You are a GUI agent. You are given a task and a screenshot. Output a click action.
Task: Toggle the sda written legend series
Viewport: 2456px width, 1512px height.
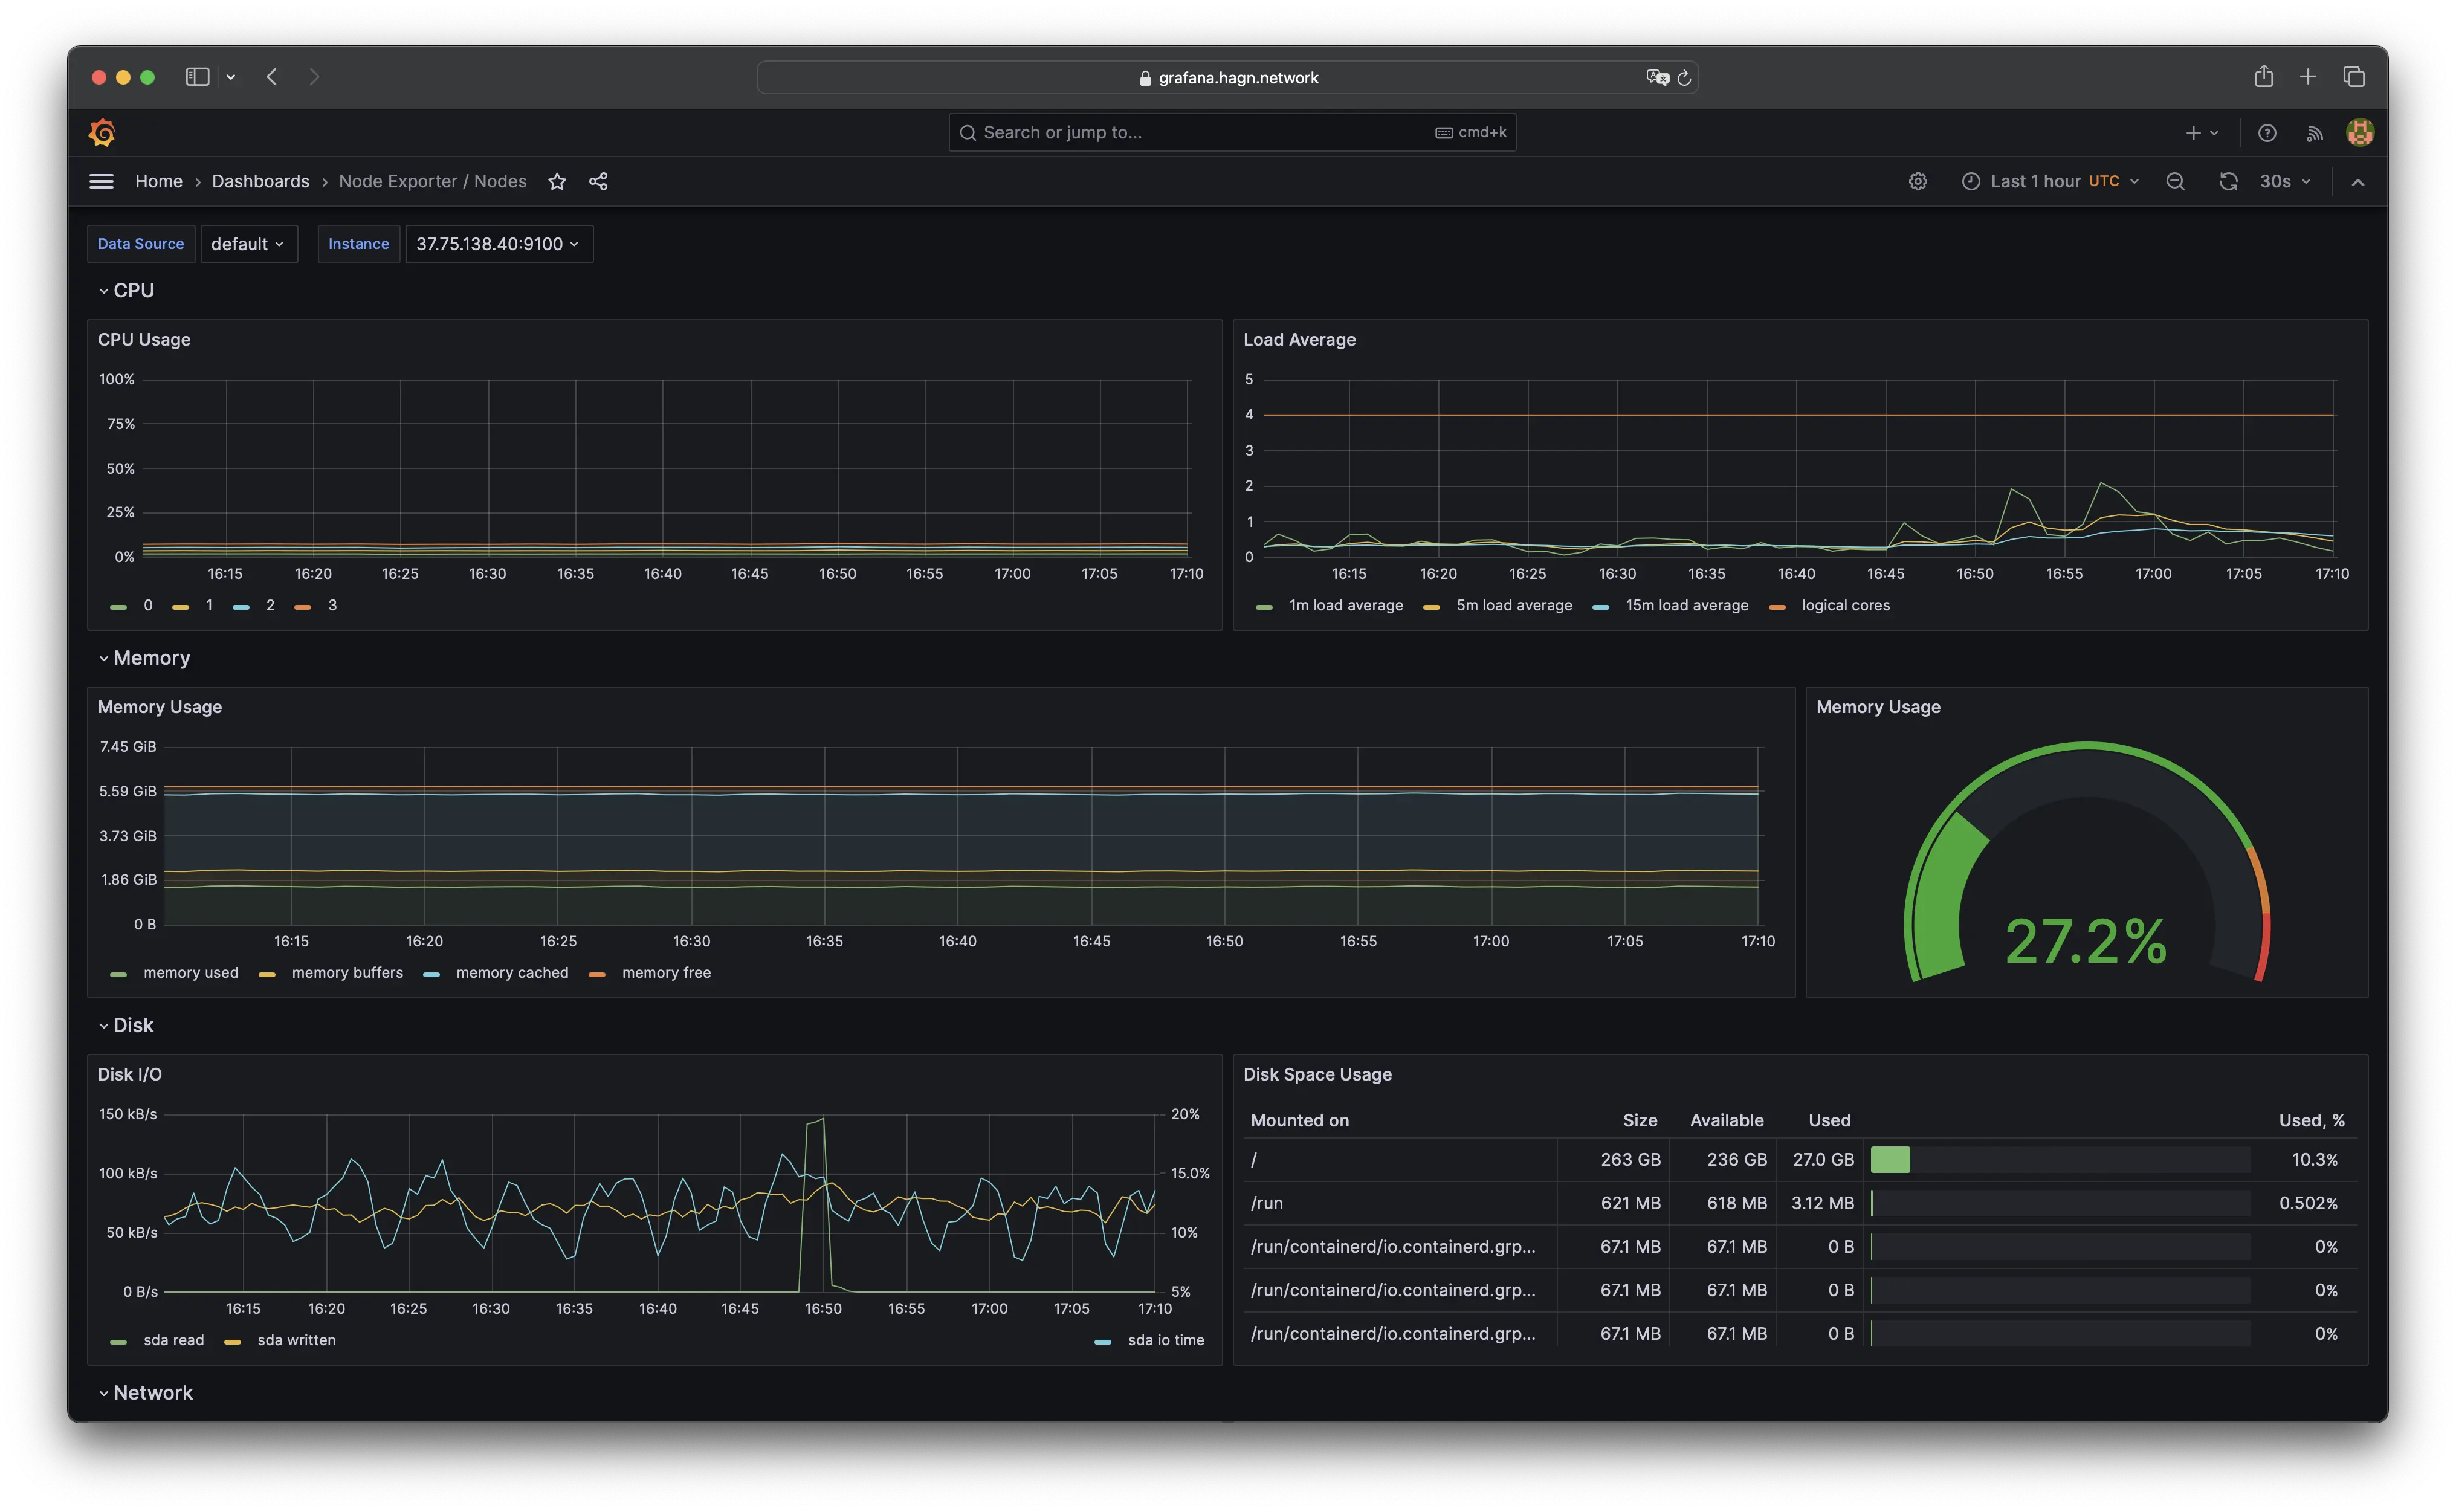296,1340
